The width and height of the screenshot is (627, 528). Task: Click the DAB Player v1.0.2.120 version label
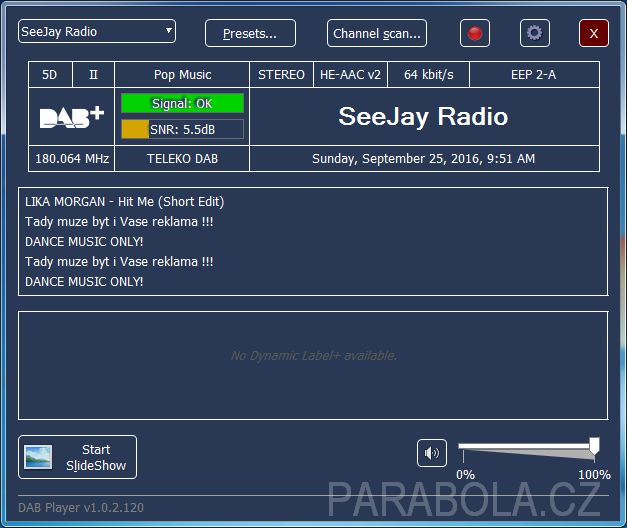[81, 508]
